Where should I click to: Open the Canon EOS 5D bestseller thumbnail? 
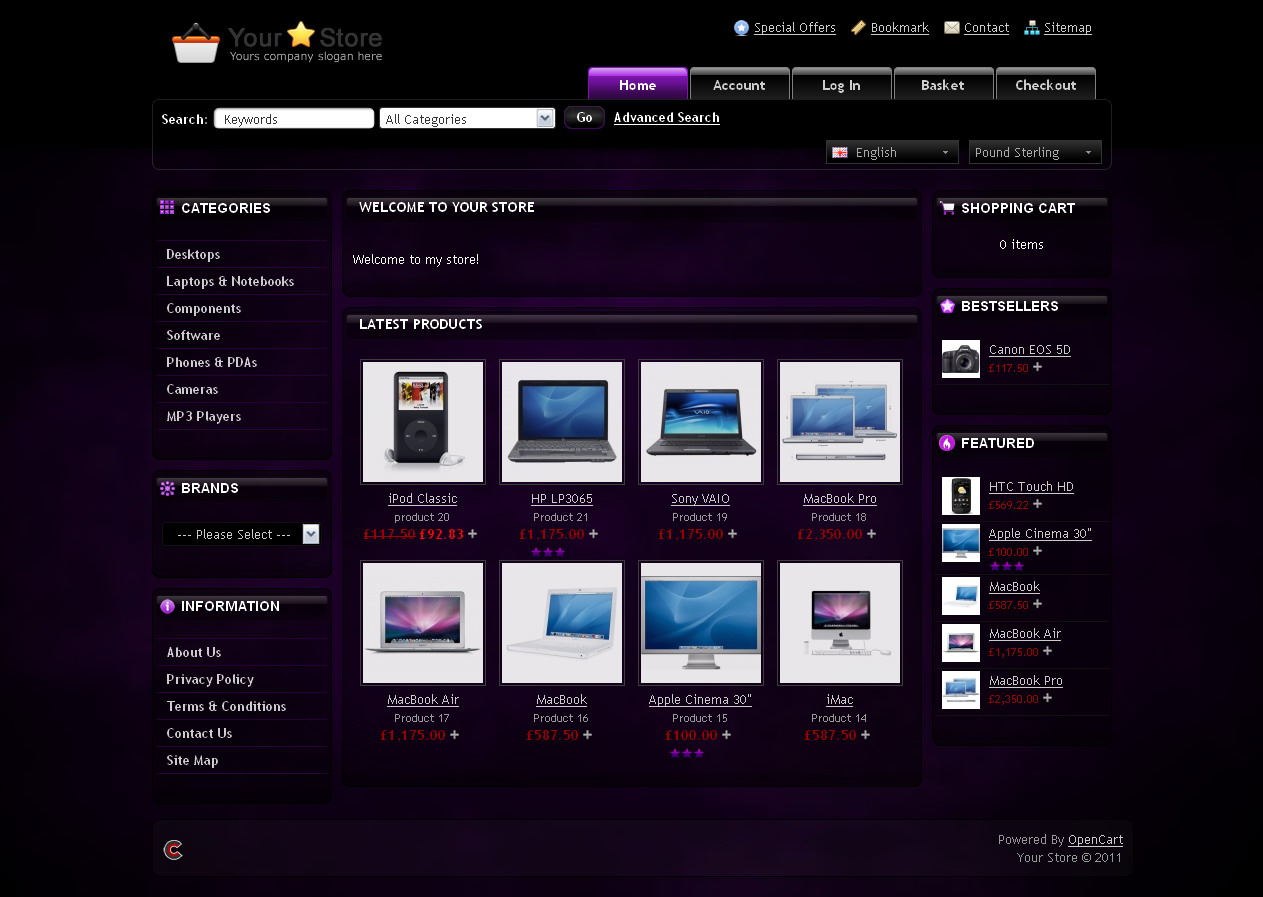pos(961,359)
